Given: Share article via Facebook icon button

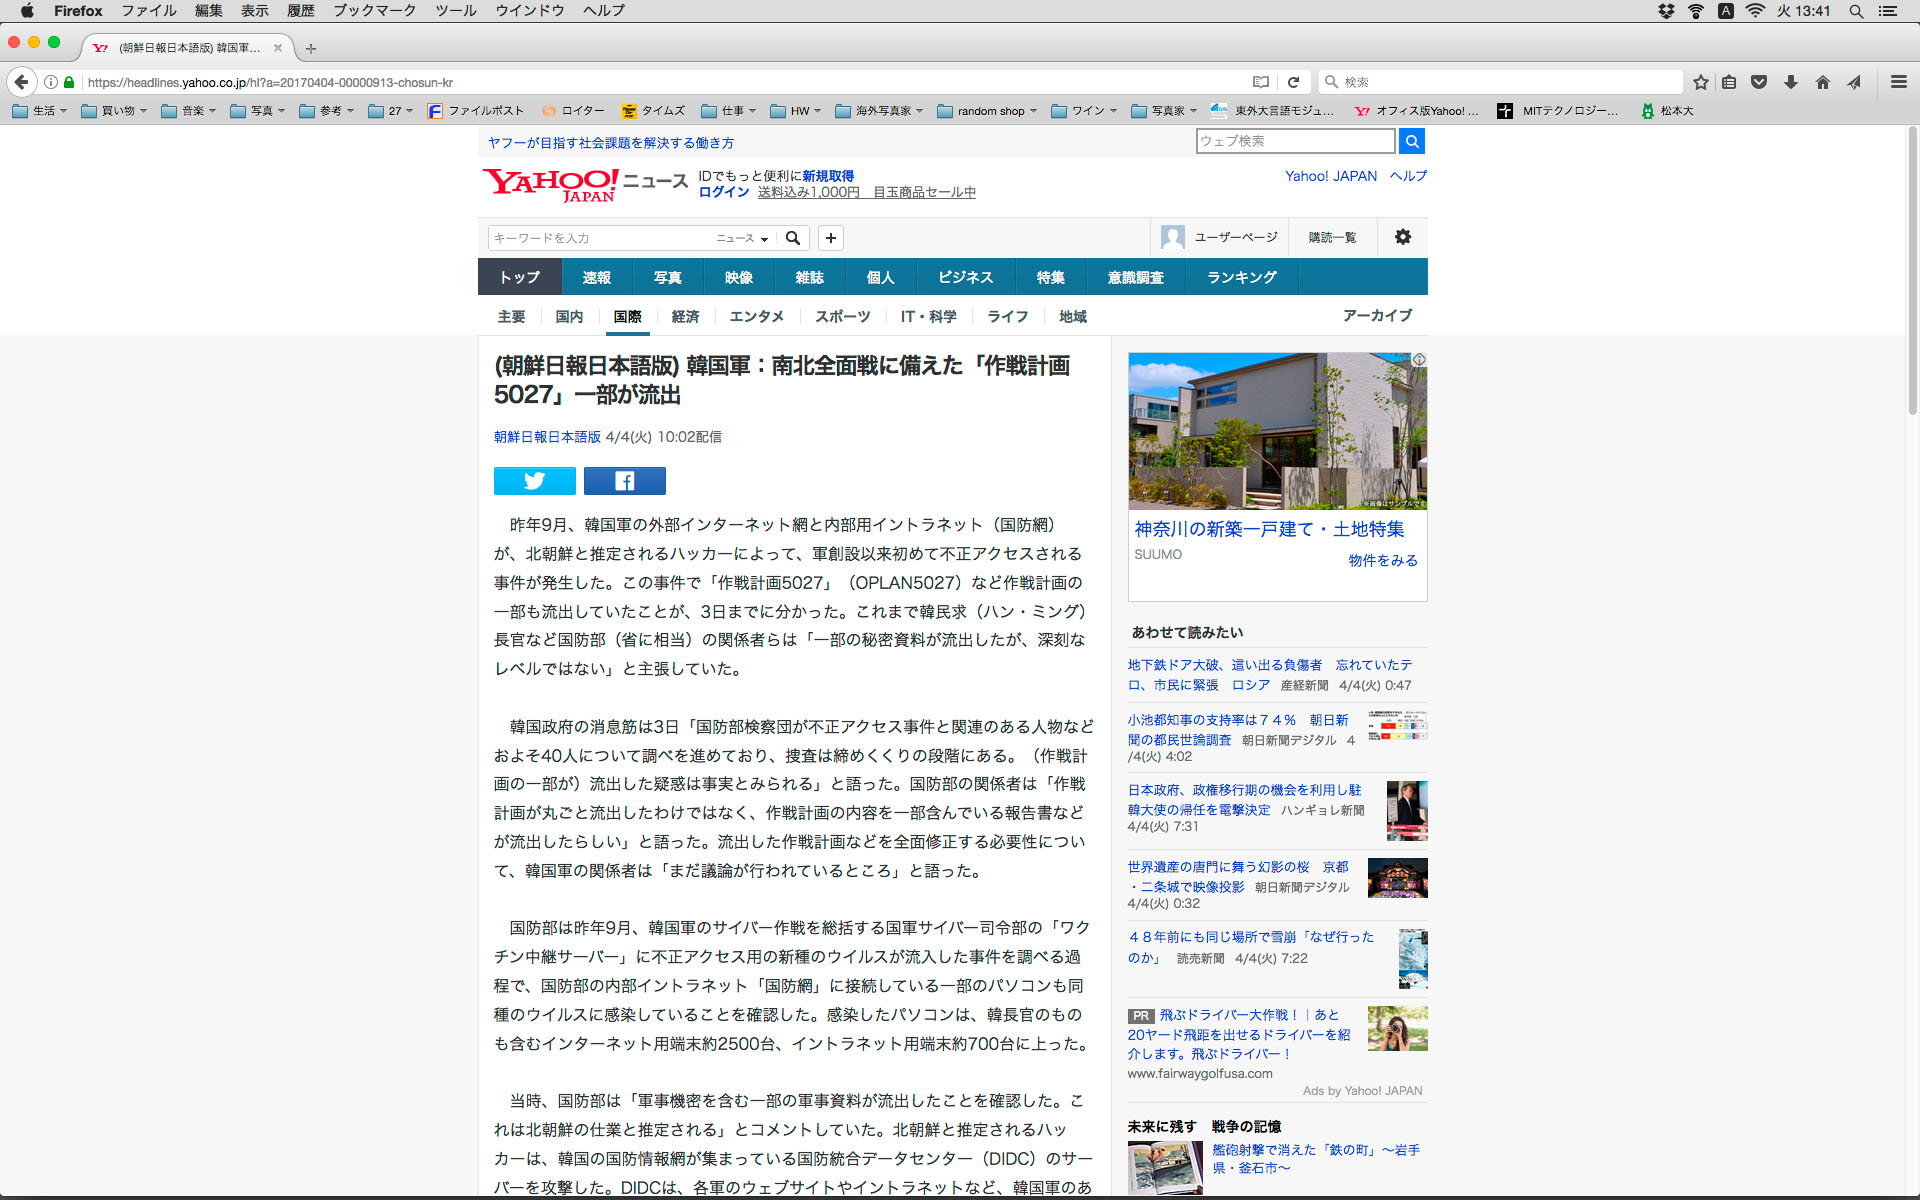Looking at the screenshot, I should pyautogui.click(x=624, y=481).
